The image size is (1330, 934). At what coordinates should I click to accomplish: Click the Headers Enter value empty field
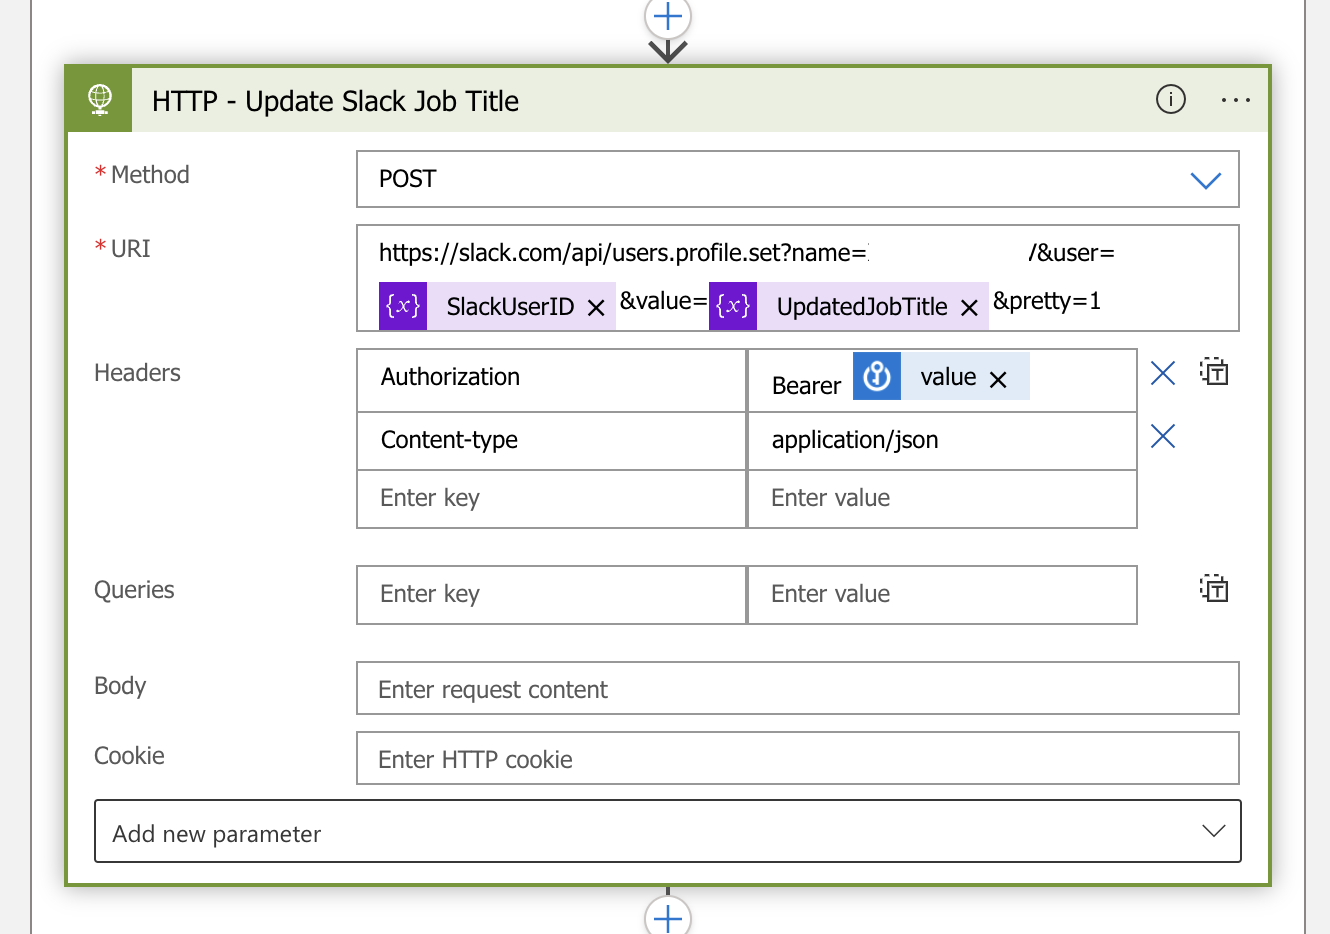tap(941, 499)
